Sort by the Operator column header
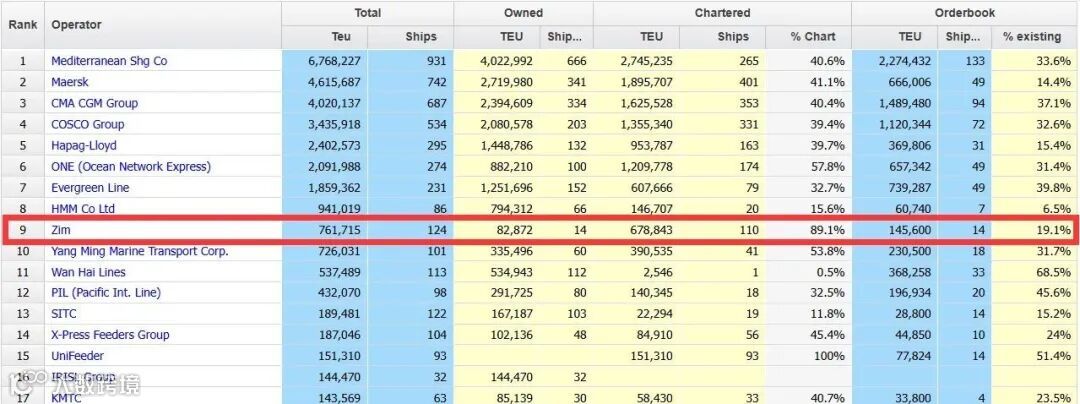 pyautogui.click(x=76, y=25)
